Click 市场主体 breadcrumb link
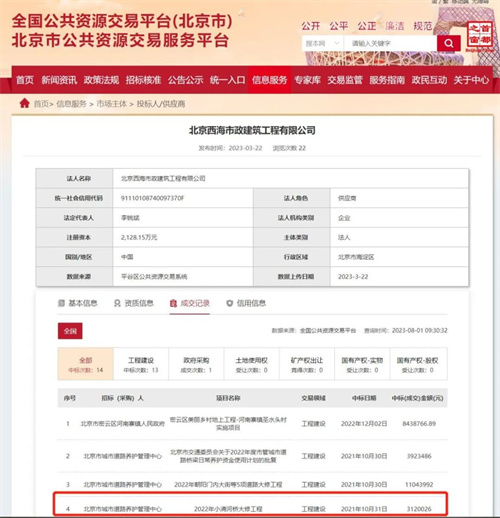 pos(112,104)
